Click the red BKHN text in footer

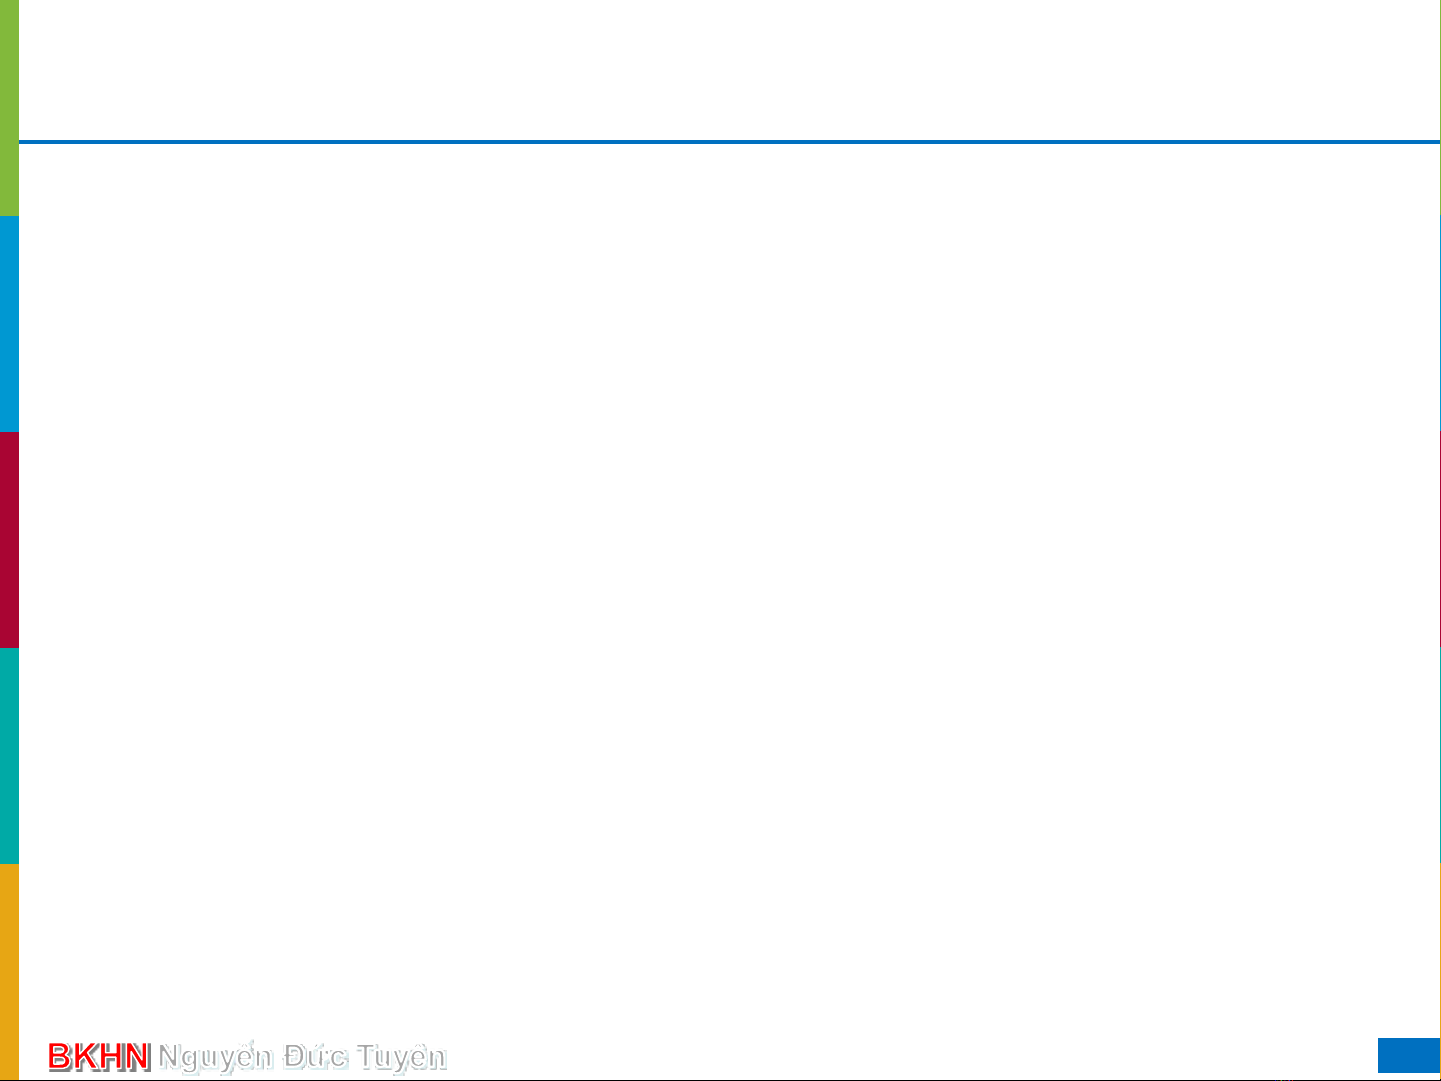pos(99,1056)
